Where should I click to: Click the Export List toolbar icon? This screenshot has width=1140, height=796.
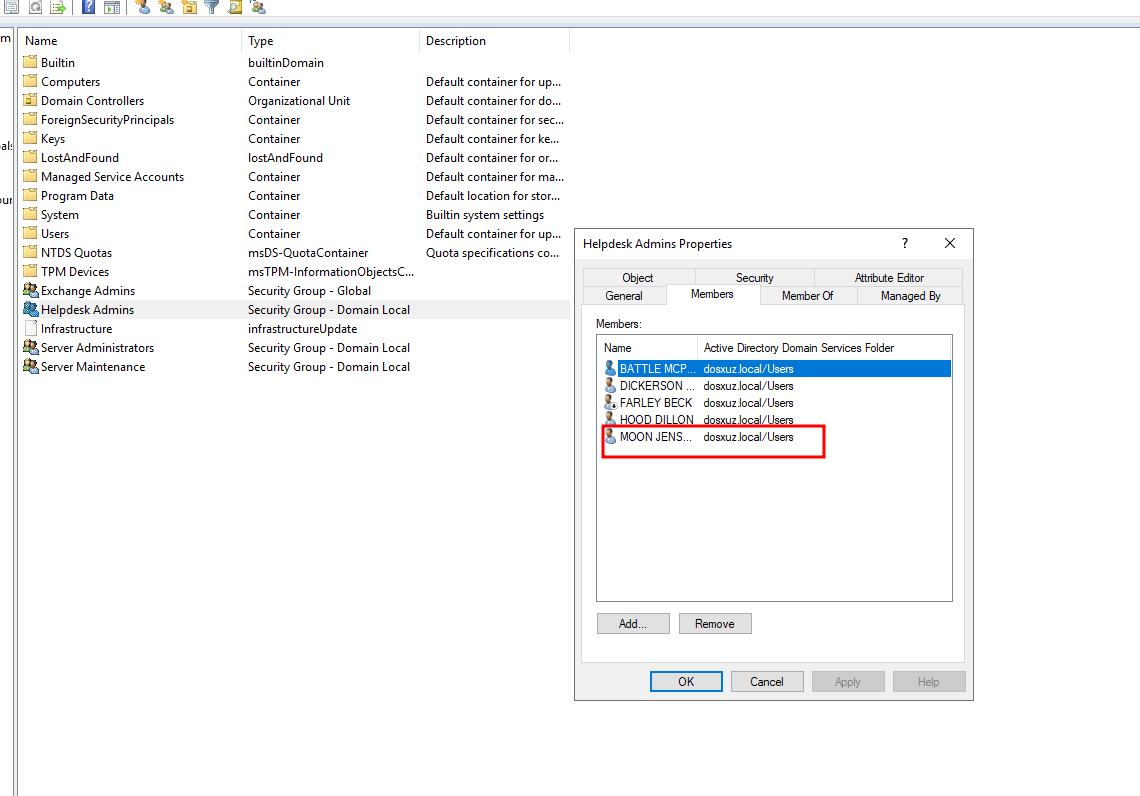point(58,7)
